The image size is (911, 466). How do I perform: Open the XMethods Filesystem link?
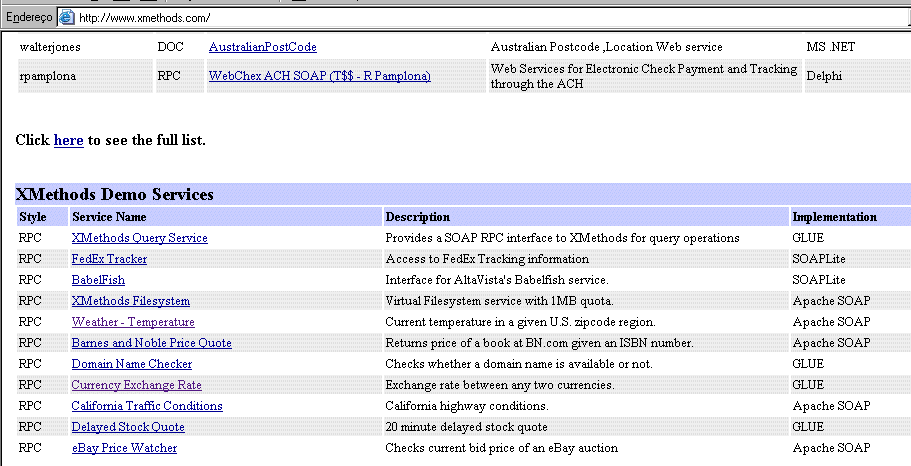[x=131, y=301]
